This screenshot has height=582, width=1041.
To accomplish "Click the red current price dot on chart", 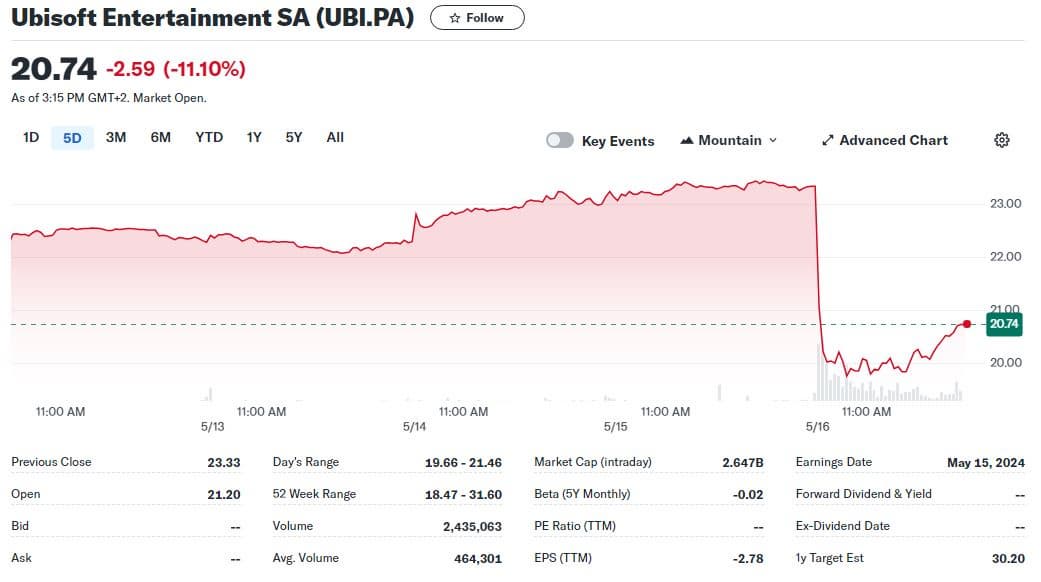I will coord(966,323).
